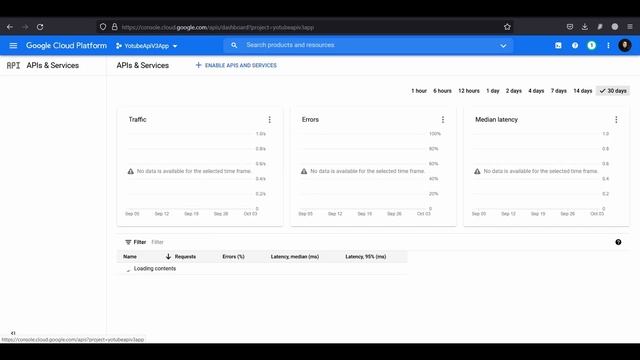Sort by Latency, 95% (ms) column

pyautogui.click(x=366, y=256)
